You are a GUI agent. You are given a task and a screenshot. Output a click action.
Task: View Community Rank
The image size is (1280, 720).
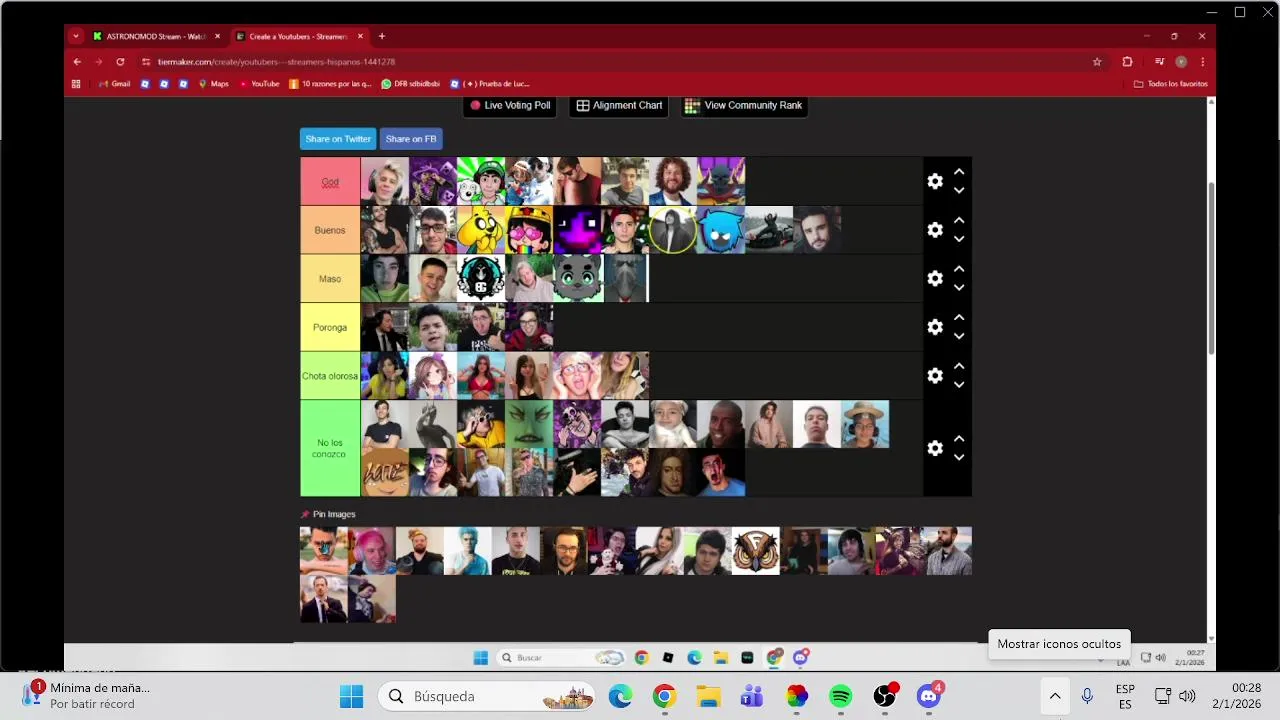[744, 105]
